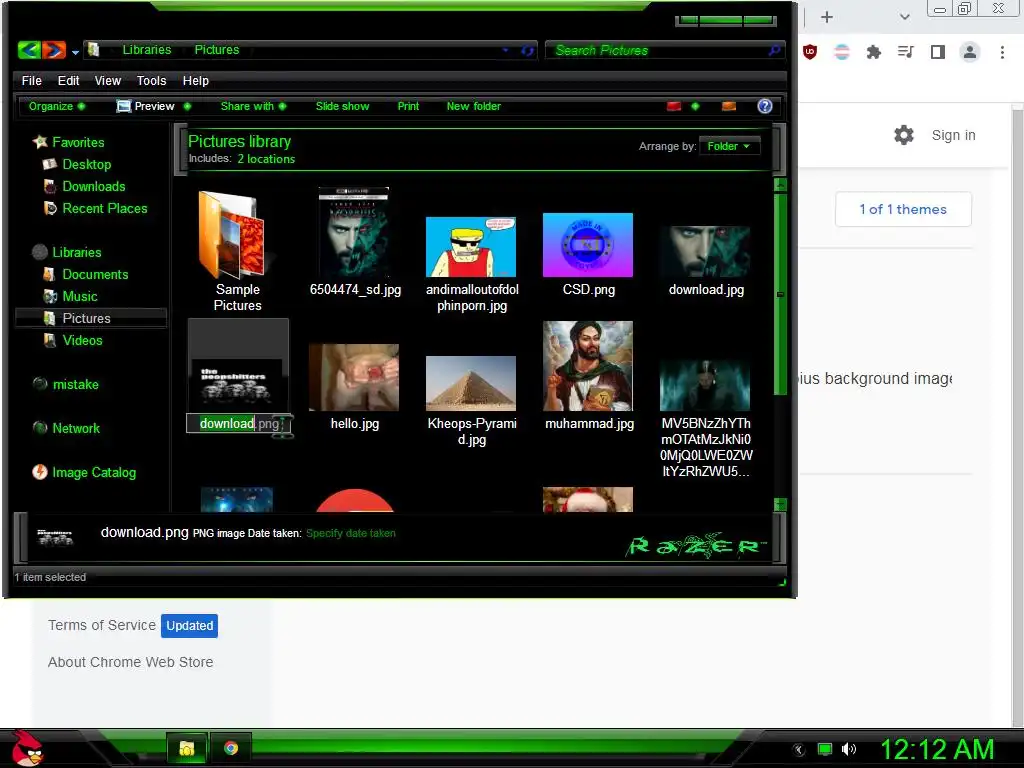Open the Chrome profile avatar
Screen dimensions: 1024x768
970,52
